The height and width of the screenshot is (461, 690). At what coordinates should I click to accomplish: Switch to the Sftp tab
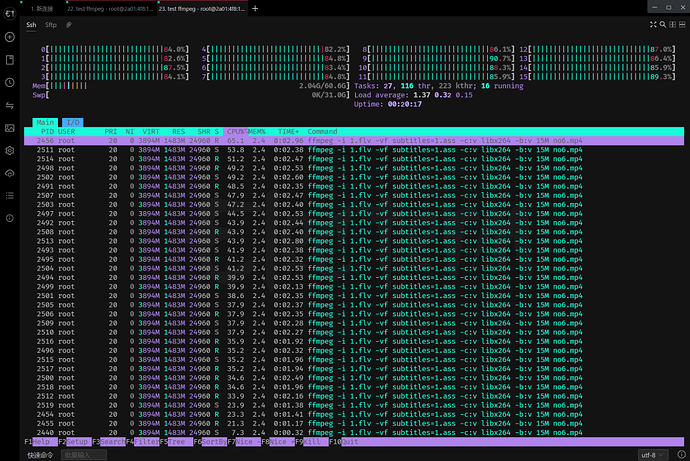(50, 23)
